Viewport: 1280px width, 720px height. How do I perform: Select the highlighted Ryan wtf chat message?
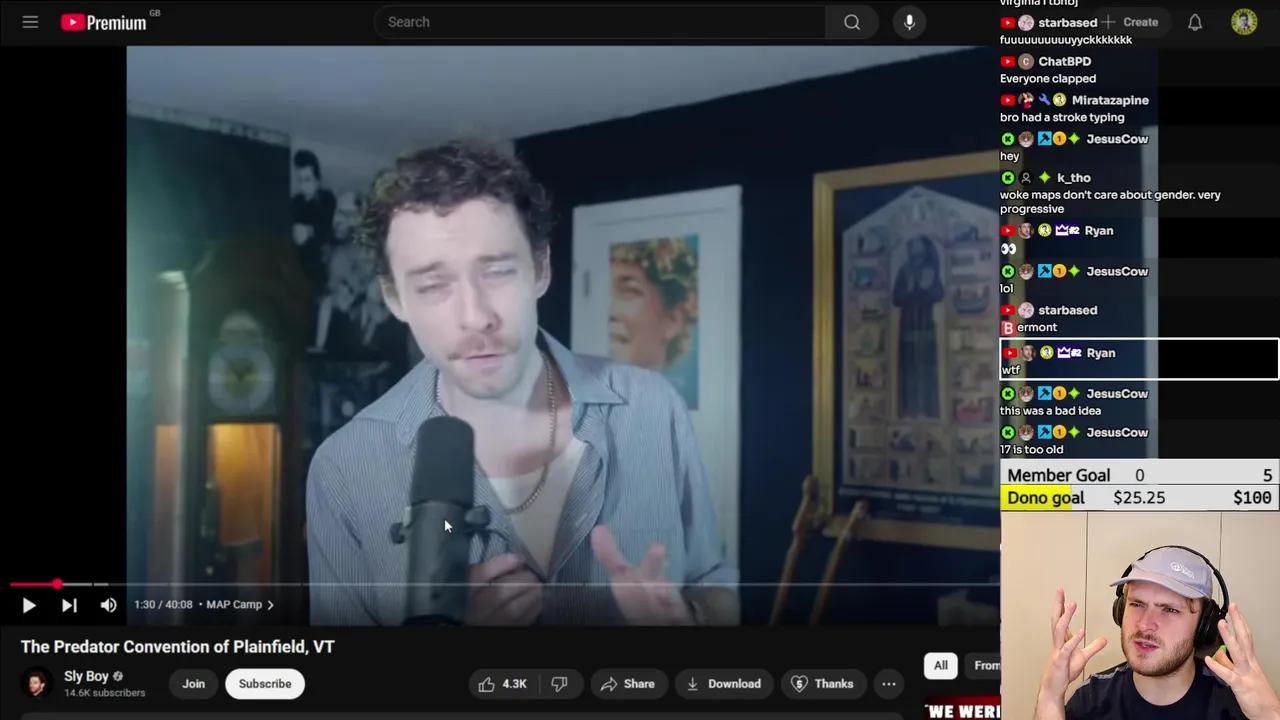(x=1139, y=360)
